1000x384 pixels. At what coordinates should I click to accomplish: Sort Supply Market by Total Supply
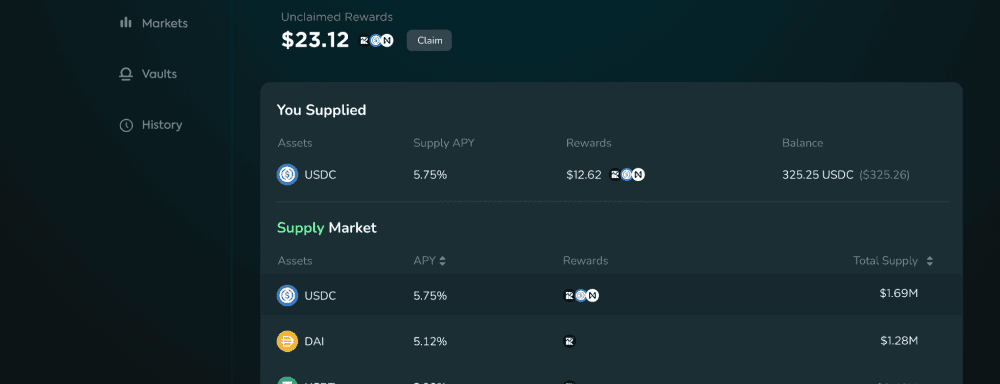click(893, 261)
